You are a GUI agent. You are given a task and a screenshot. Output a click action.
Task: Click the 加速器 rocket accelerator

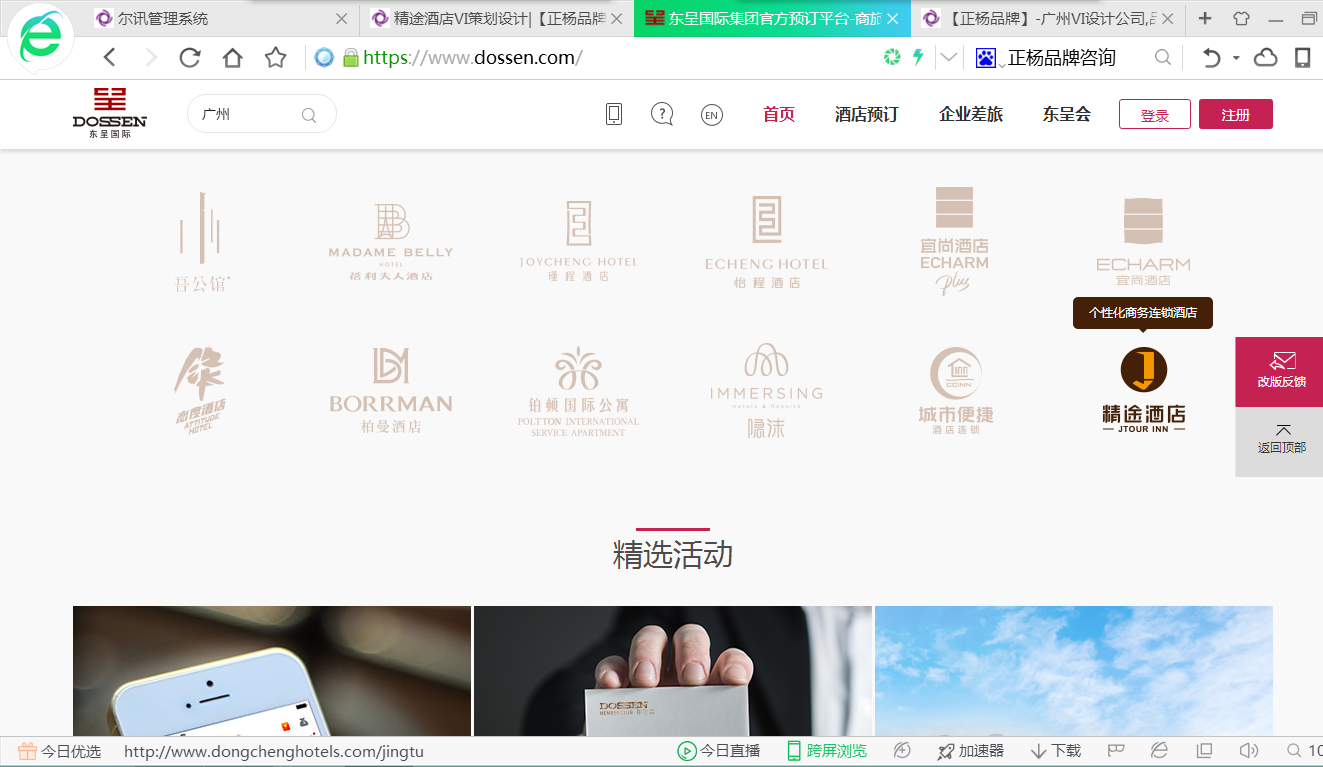click(971, 751)
